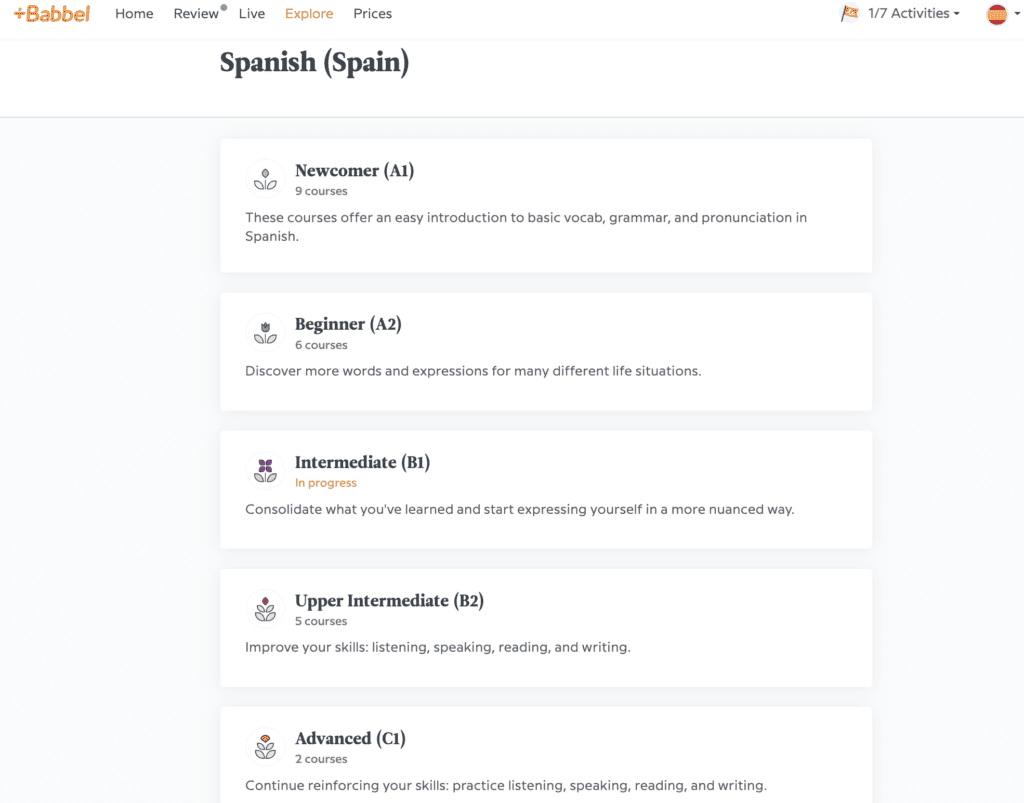The height and width of the screenshot is (803, 1024).
Task: Open the Prices page
Action: (x=372, y=13)
